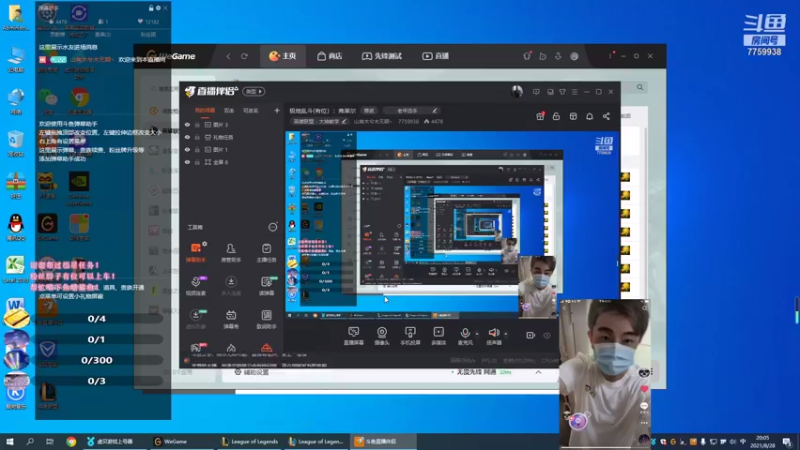Expand the mode pill next to companion logo
Image resolution: width=800 pixels, height=450 pixels.
click(254, 91)
